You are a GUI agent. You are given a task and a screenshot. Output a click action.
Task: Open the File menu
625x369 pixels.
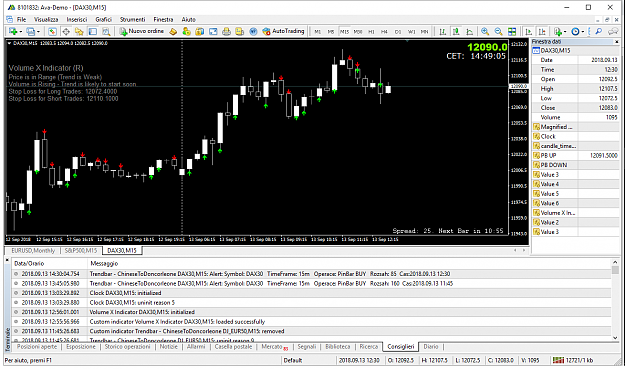pos(21,19)
